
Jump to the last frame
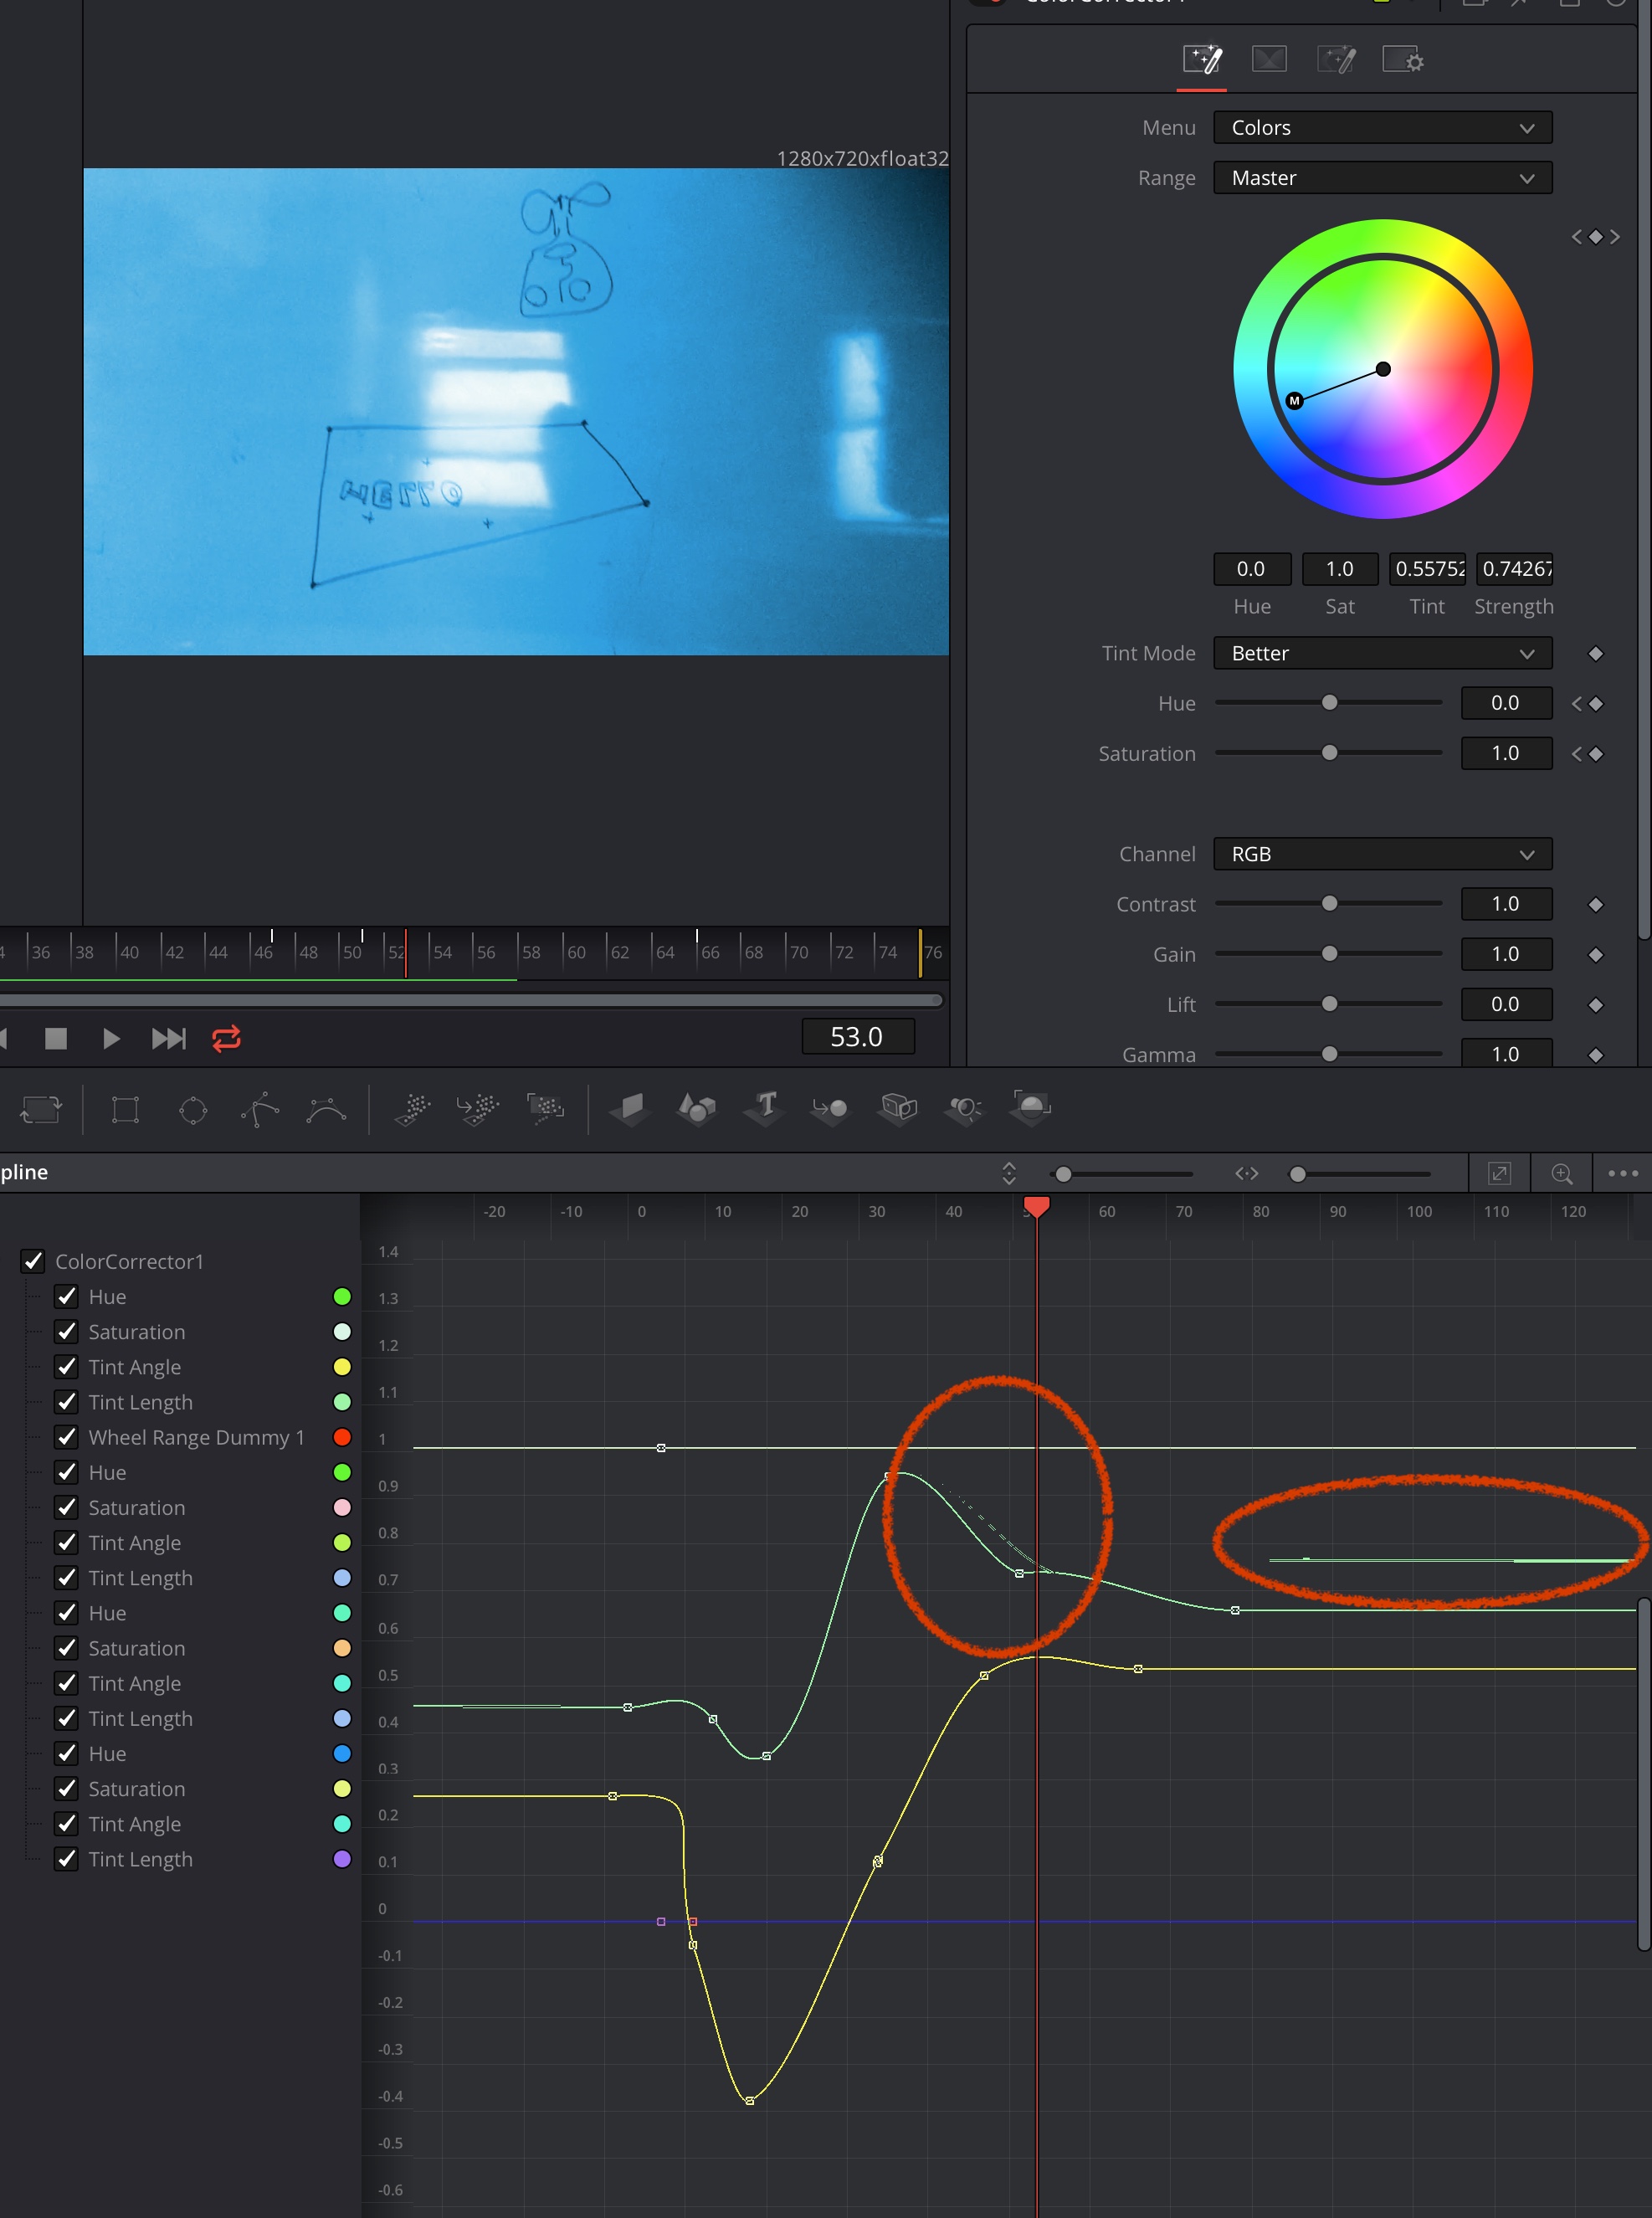(168, 1038)
